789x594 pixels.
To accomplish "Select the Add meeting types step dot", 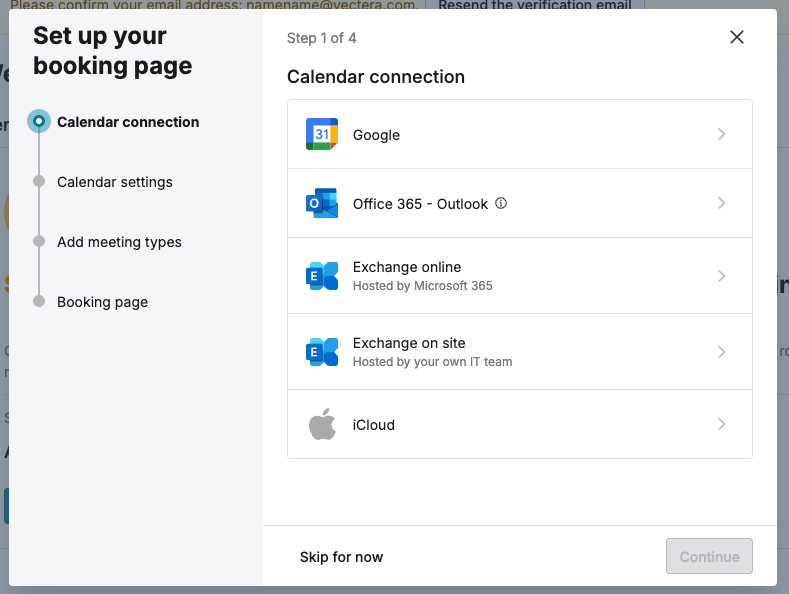I will point(39,241).
